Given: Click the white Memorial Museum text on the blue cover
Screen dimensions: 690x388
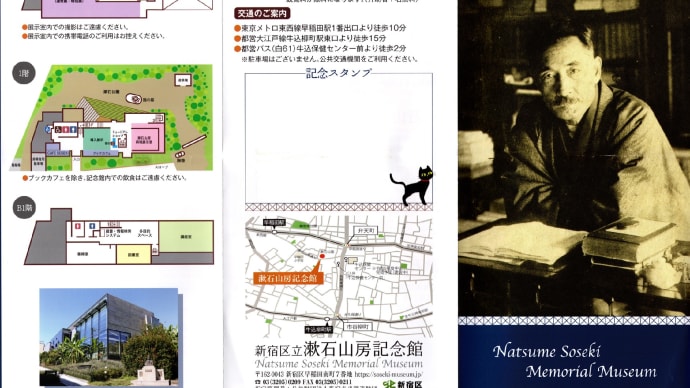Looking at the screenshot, I should click(x=591, y=372).
